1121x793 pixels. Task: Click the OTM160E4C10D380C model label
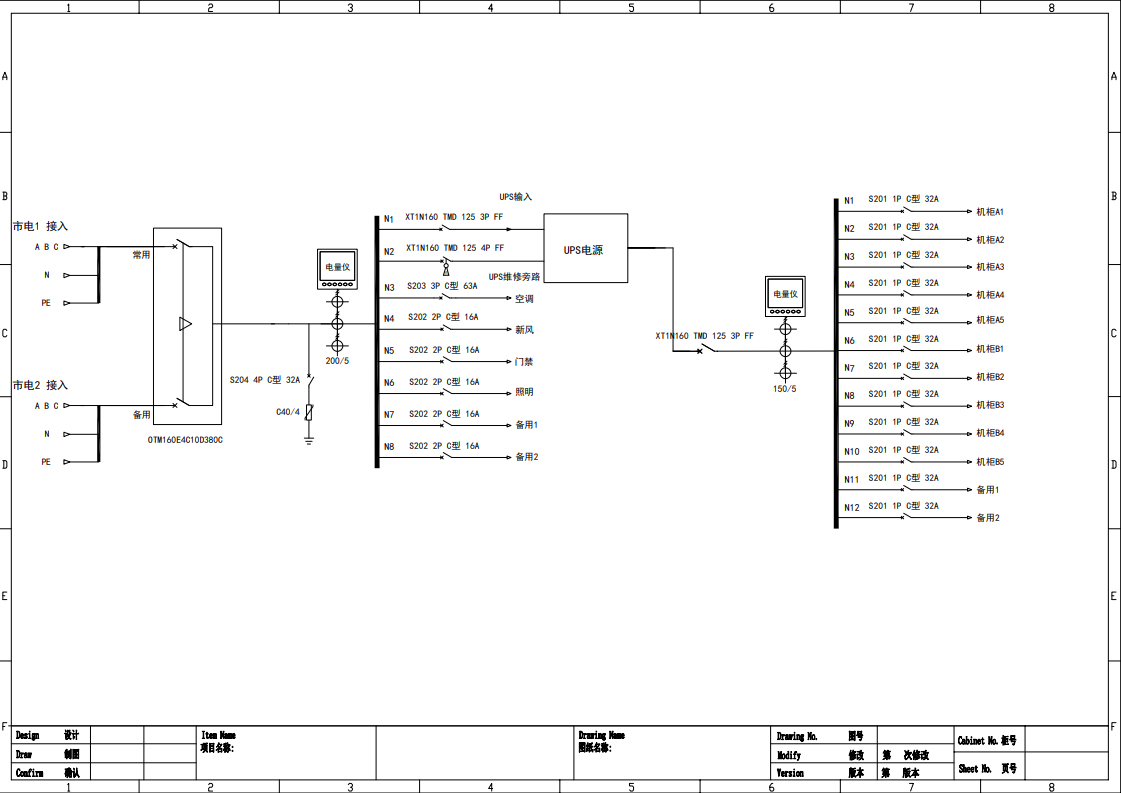point(185,439)
